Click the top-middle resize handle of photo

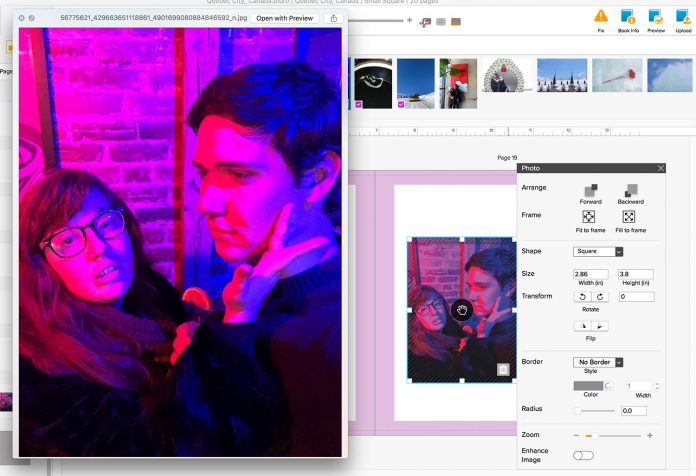click(x=462, y=239)
